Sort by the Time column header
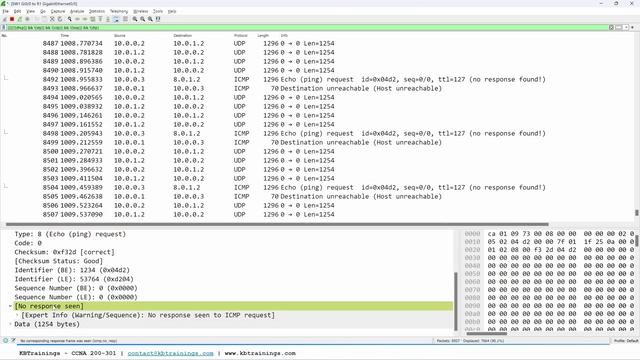The width and height of the screenshot is (640, 360). pyautogui.click(x=65, y=36)
